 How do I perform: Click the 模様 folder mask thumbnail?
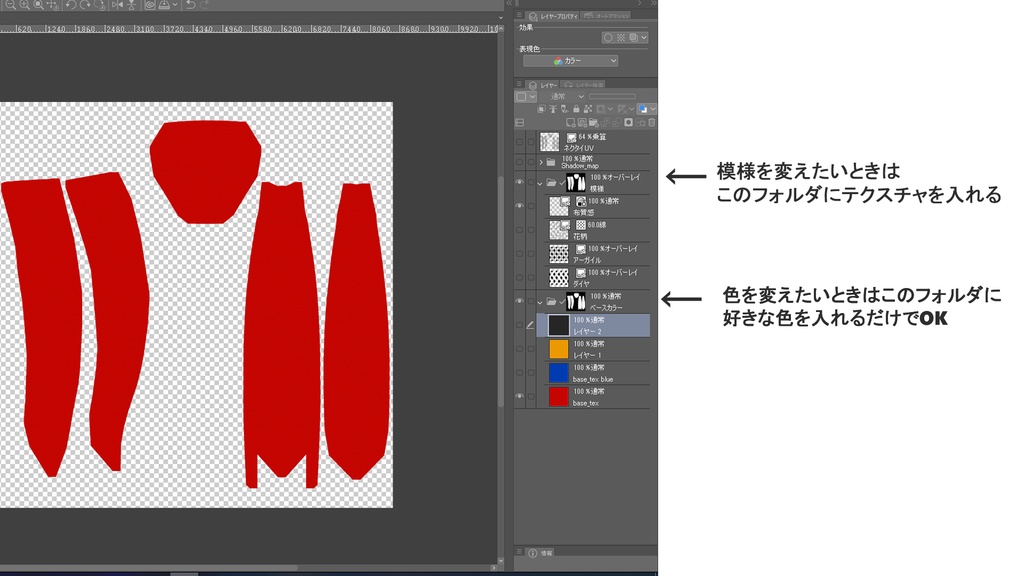575,182
